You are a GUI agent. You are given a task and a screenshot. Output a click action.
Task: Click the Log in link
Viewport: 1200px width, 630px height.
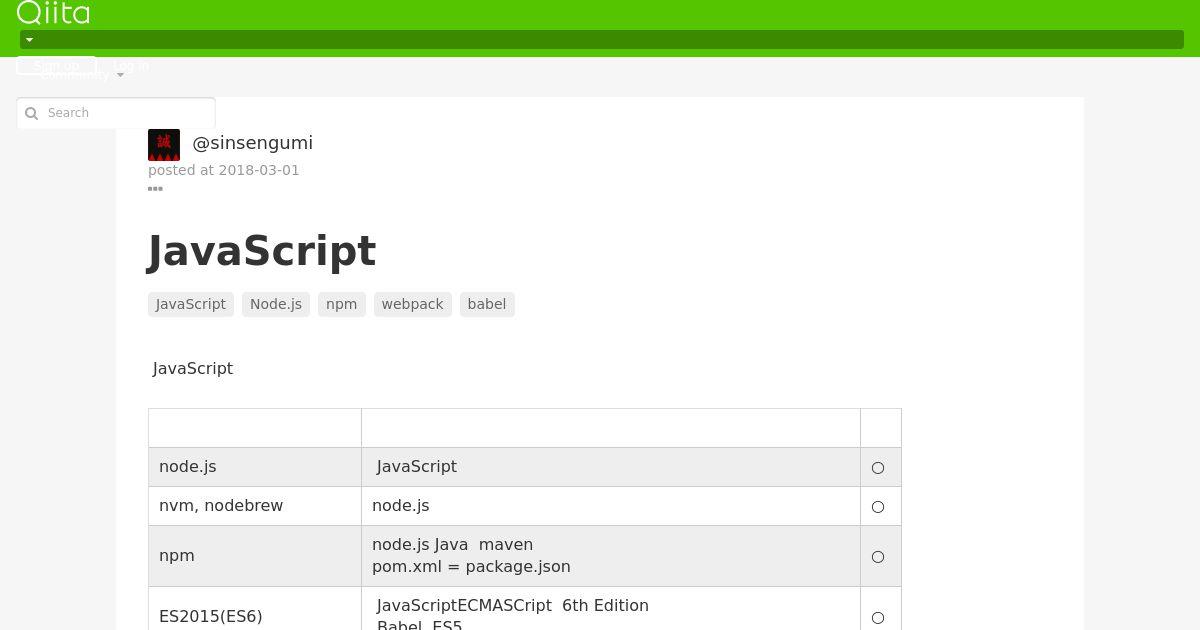point(131,66)
